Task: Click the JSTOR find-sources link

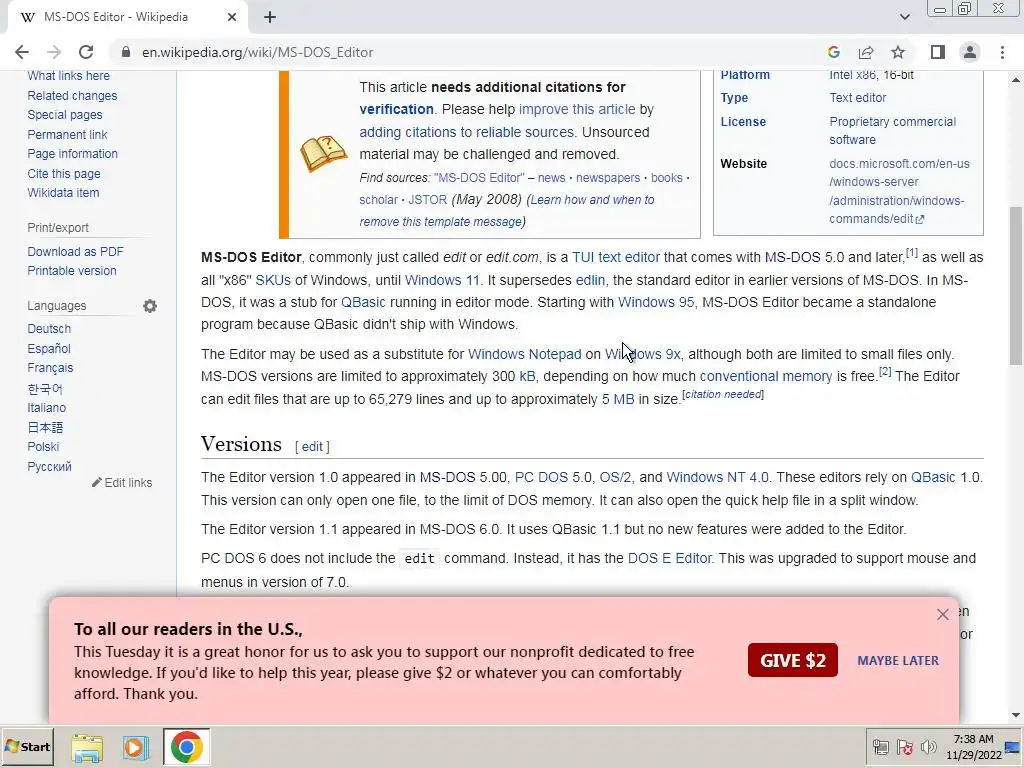Action: [428, 200]
